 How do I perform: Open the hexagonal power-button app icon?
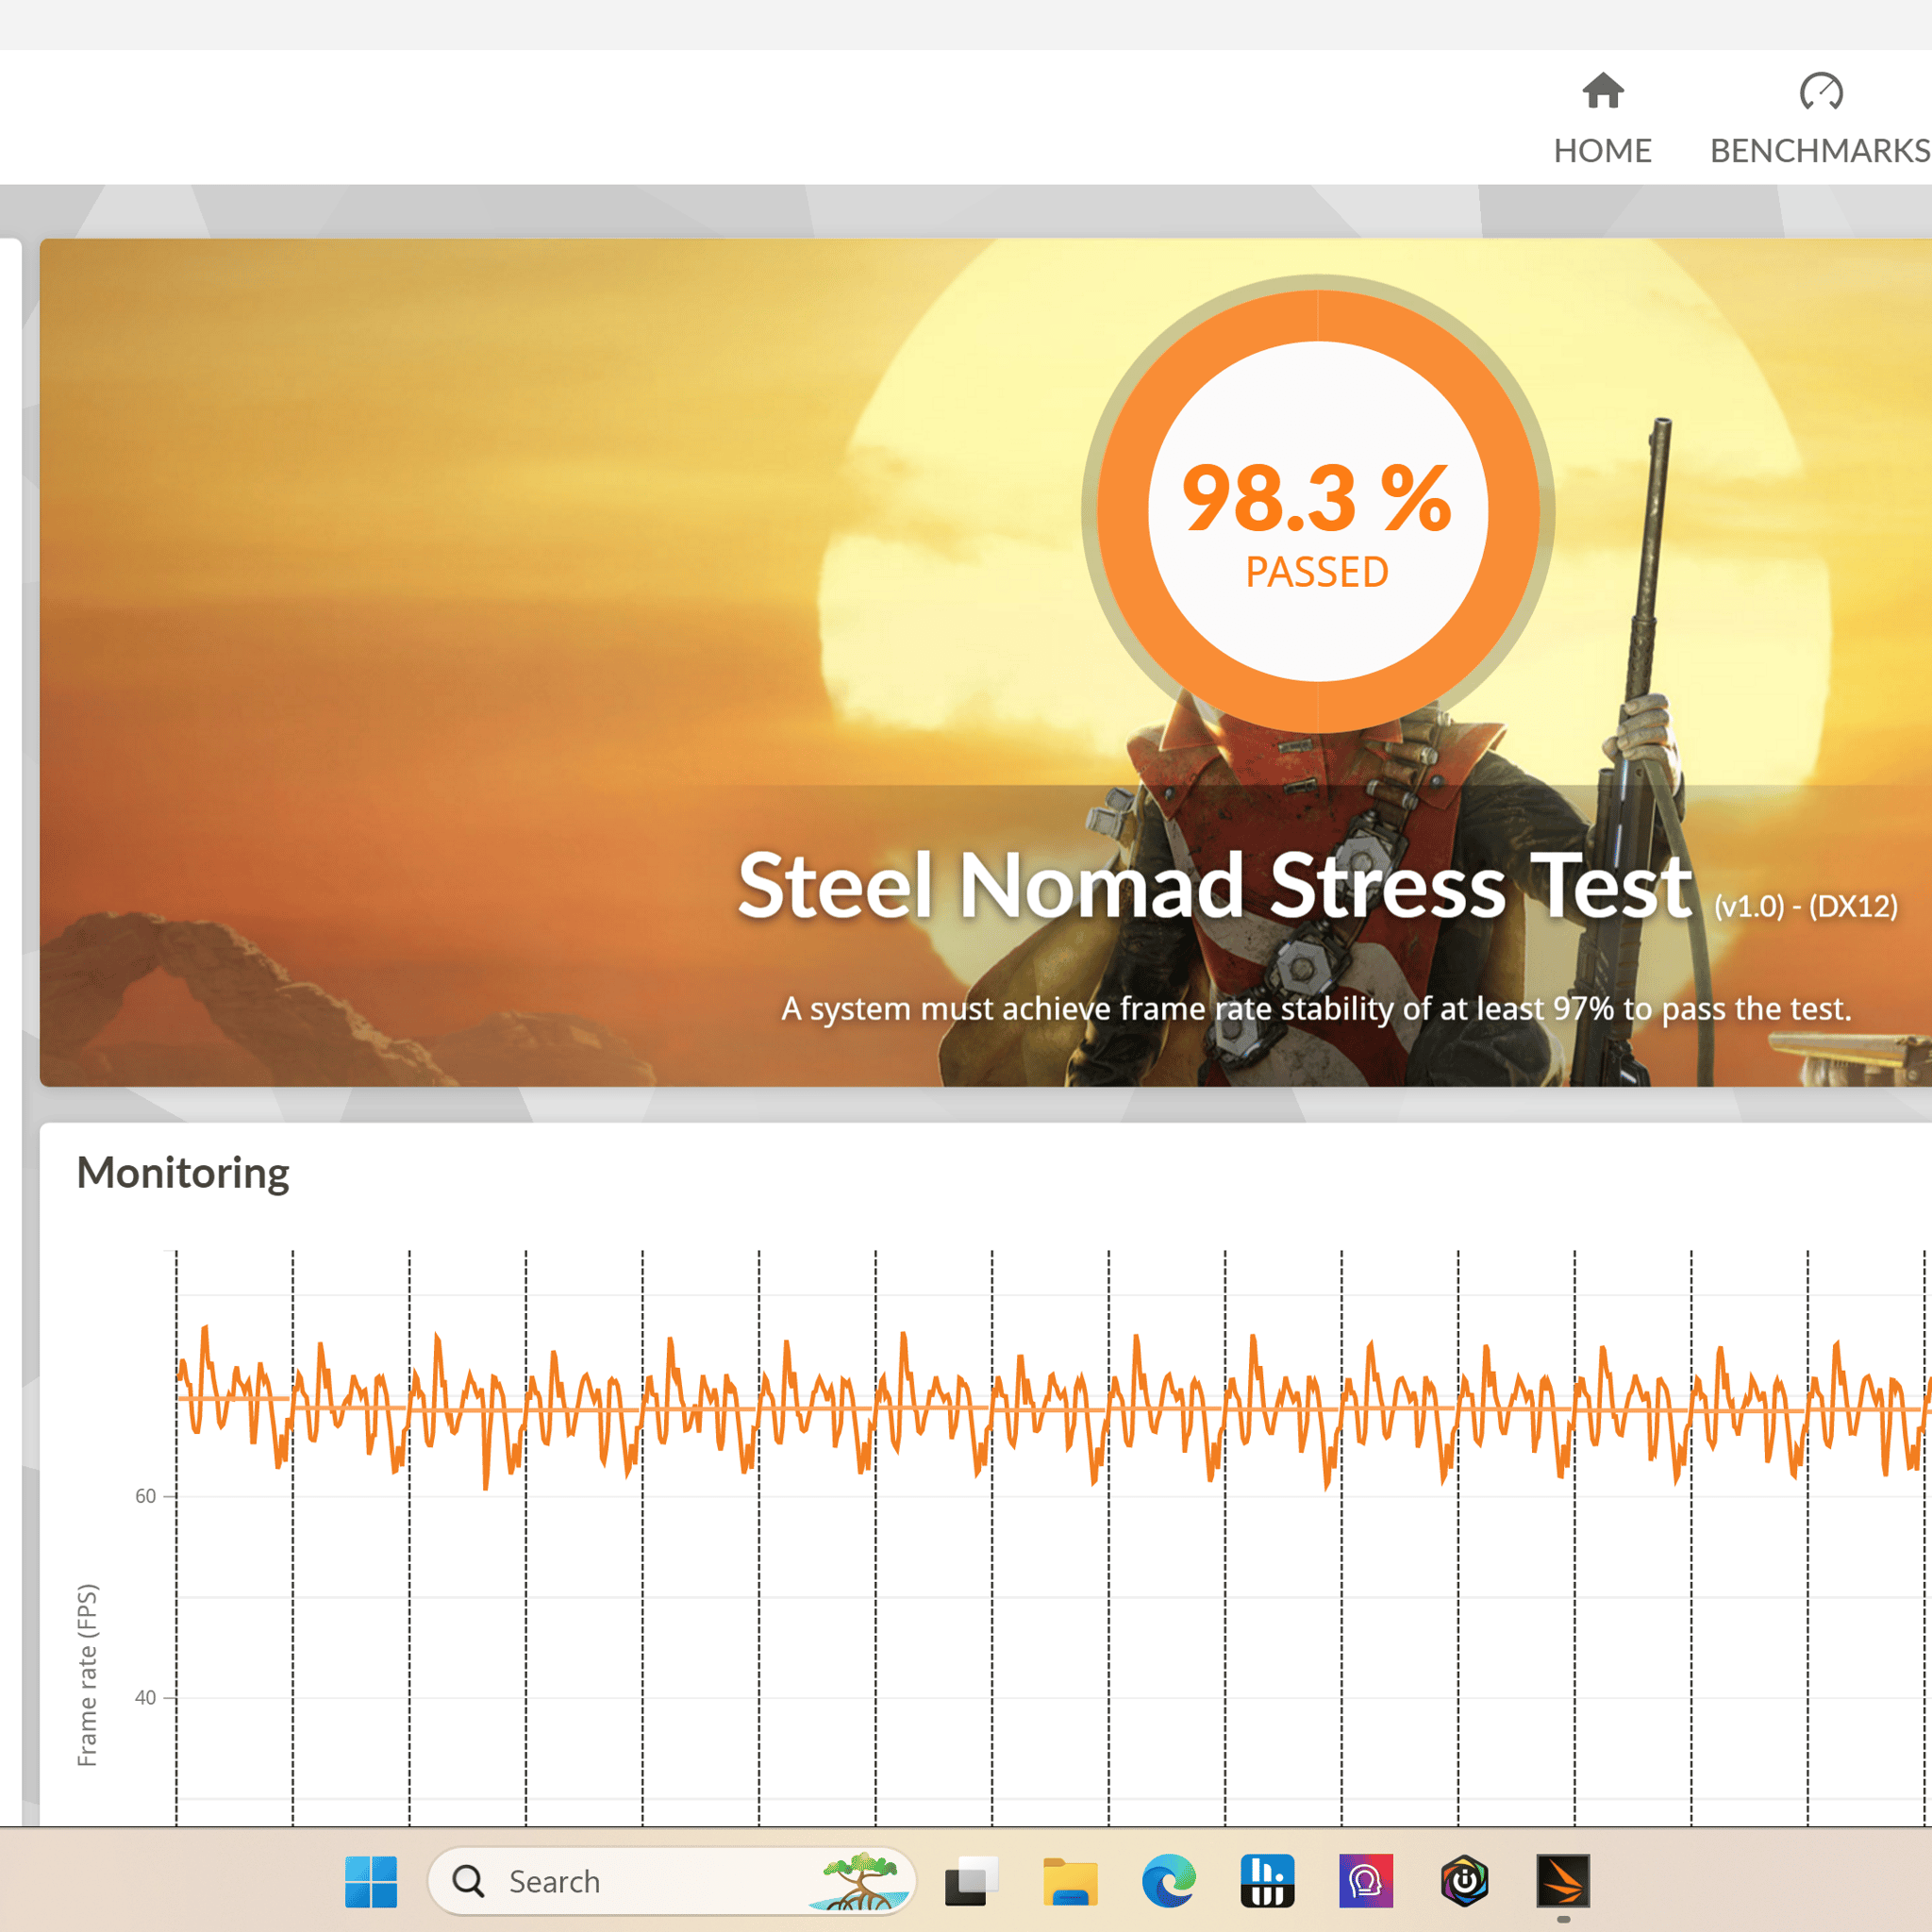[x=1464, y=1881]
